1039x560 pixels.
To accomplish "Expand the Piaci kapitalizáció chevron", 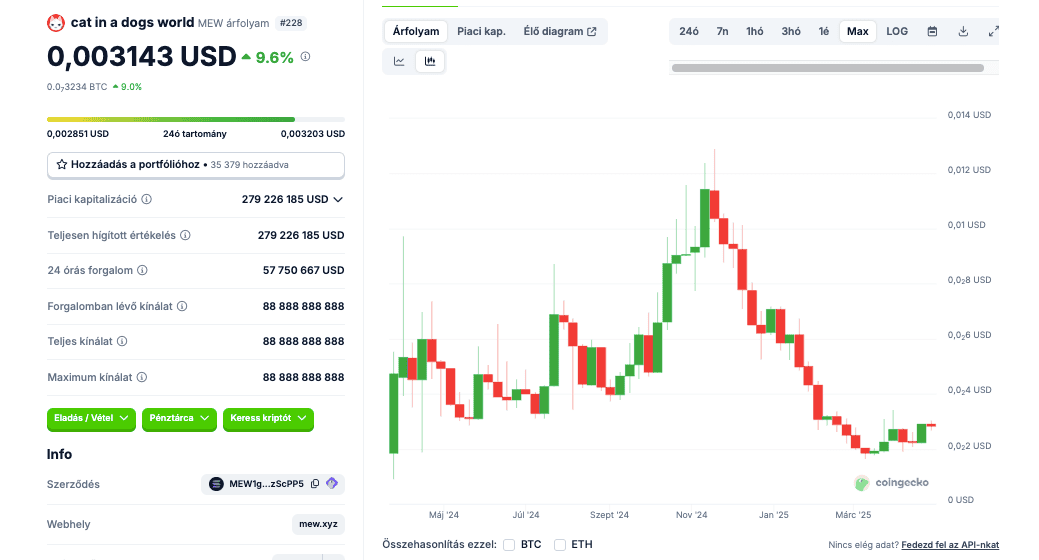I will tap(338, 199).
